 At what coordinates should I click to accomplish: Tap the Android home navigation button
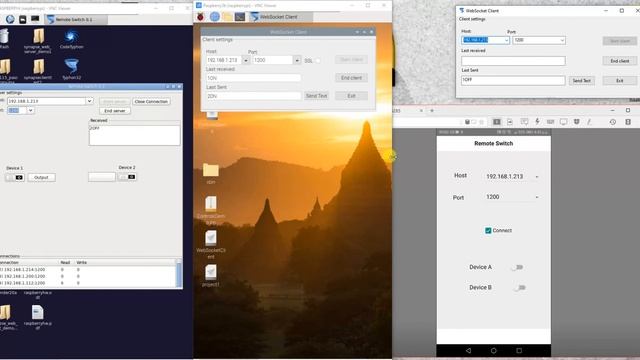pyautogui.click(x=493, y=351)
